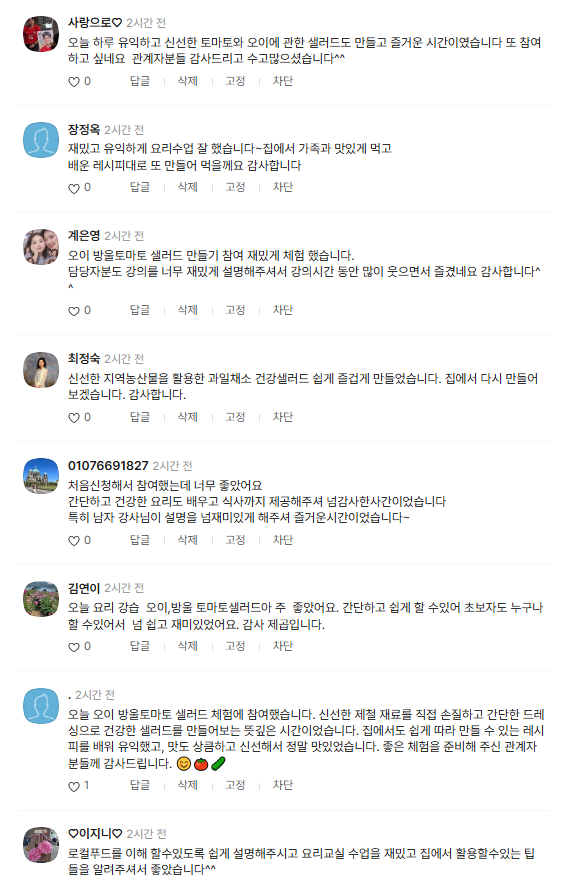Open the username link 김연이

tap(84, 588)
